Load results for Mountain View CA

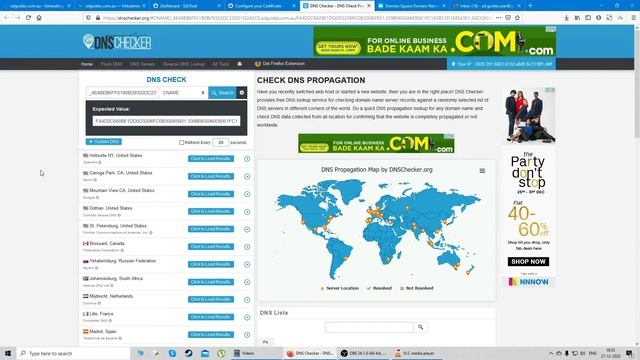coord(211,194)
